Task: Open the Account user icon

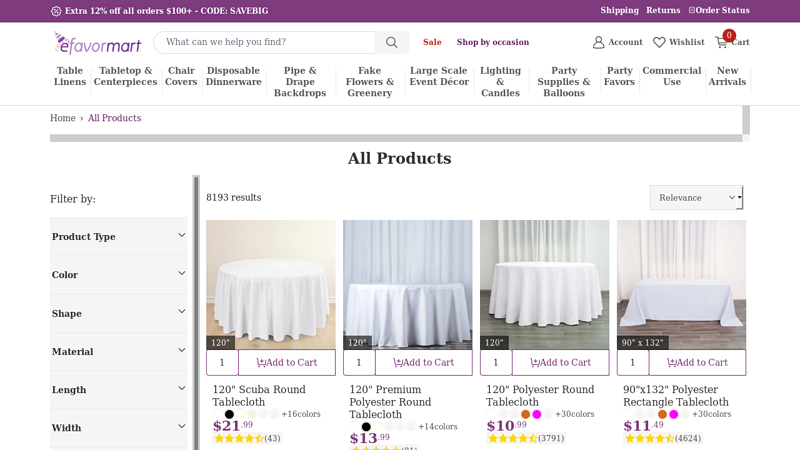Action: (598, 42)
